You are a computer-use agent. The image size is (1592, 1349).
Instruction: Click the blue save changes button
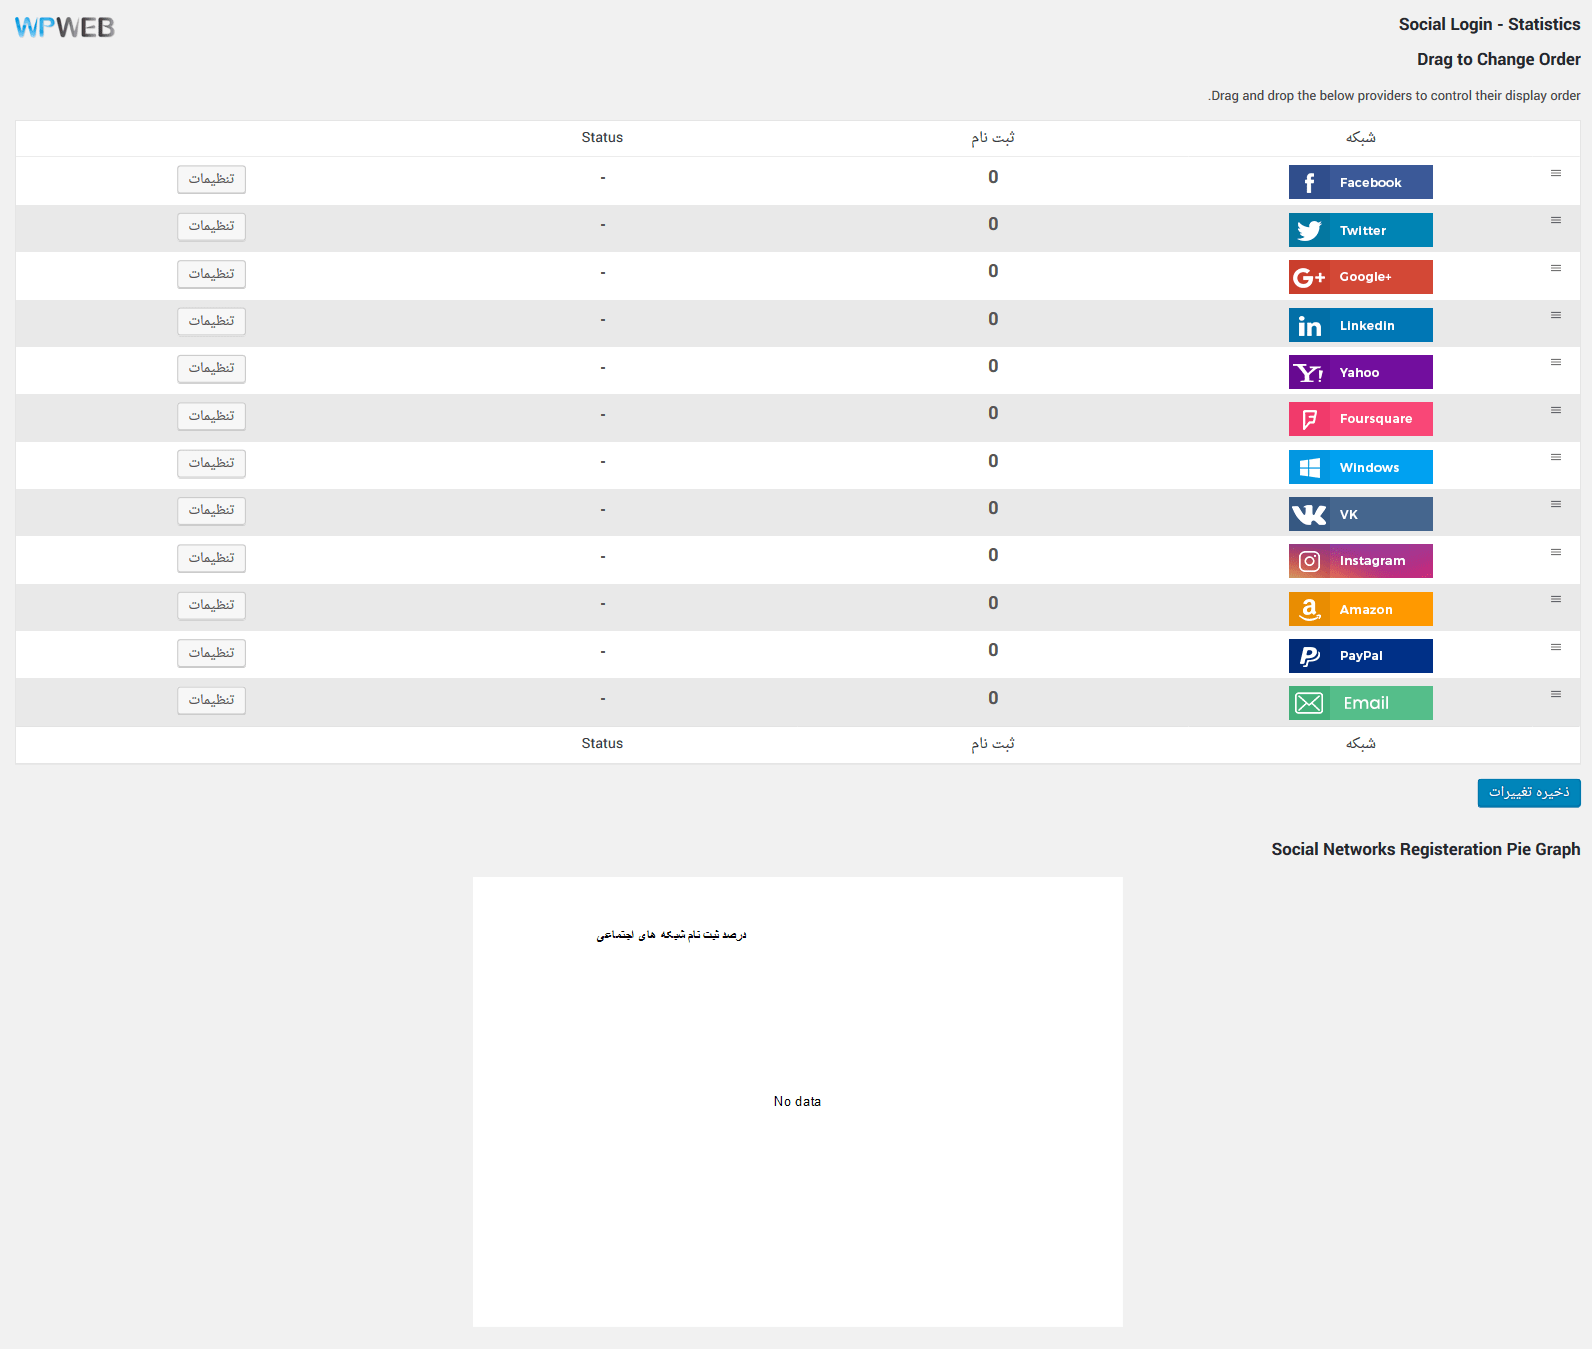[1529, 793]
